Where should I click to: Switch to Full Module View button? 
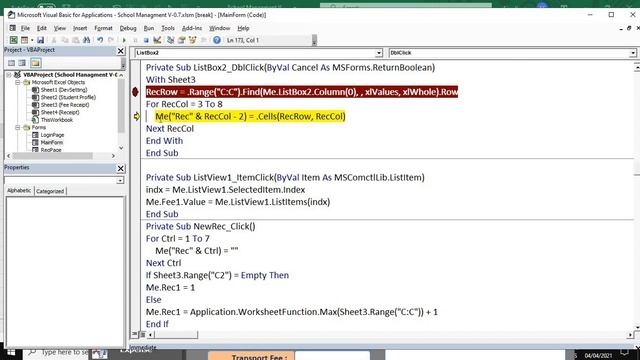(142, 334)
